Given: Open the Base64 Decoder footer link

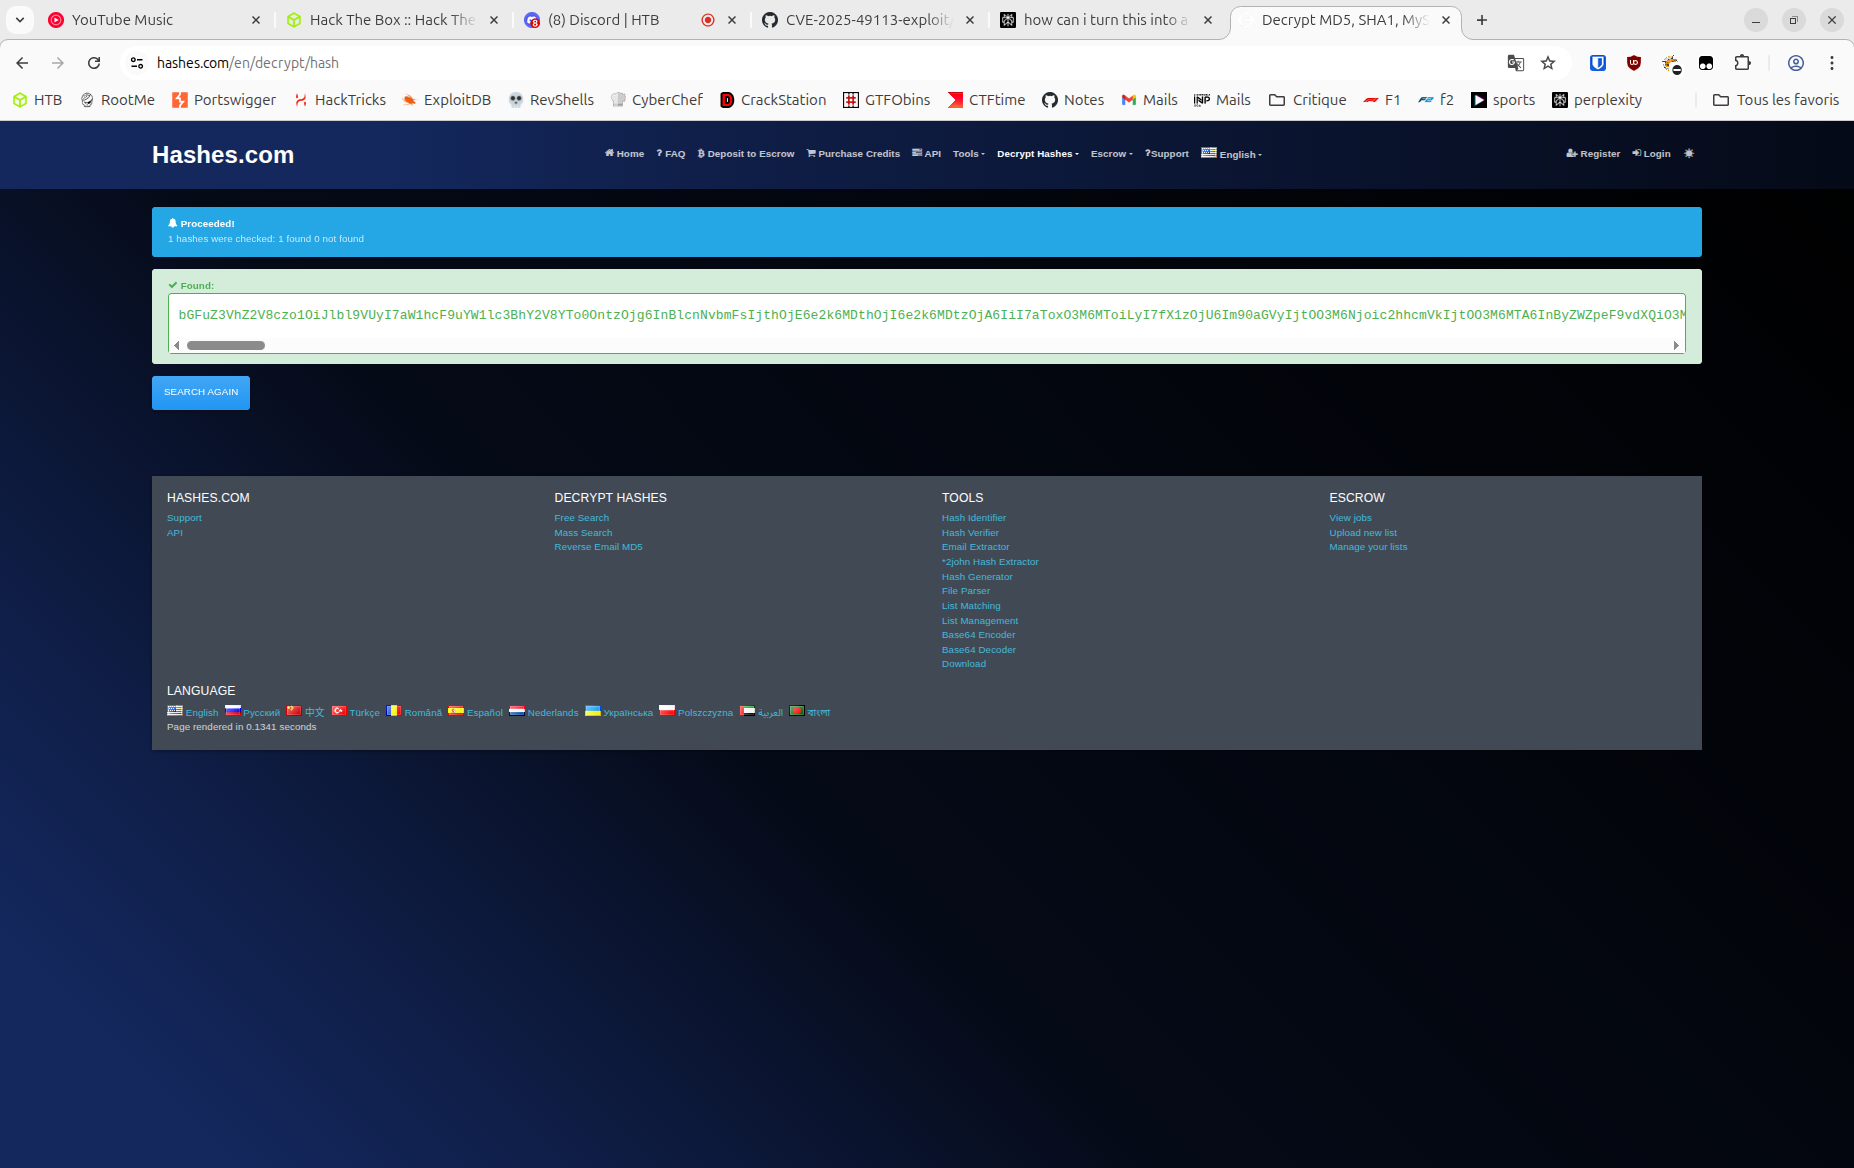Looking at the screenshot, I should tap(978, 650).
